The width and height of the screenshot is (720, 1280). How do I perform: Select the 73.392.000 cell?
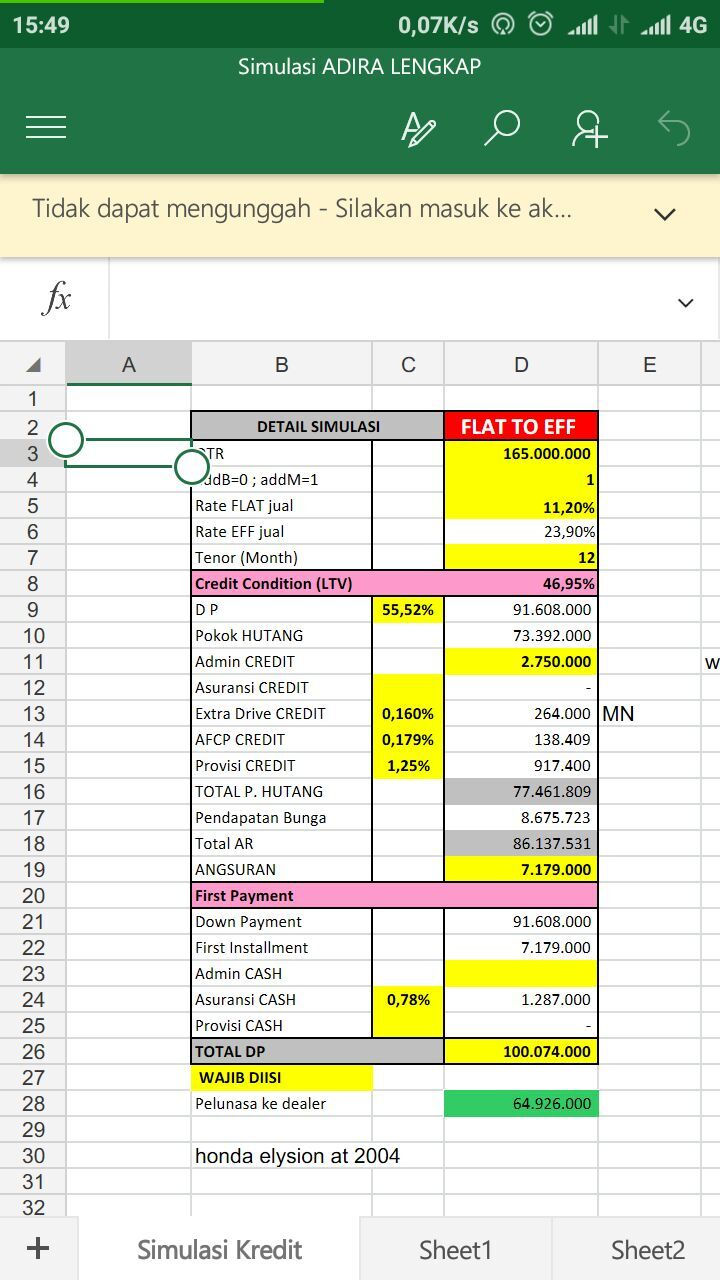(x=521, y=635)
